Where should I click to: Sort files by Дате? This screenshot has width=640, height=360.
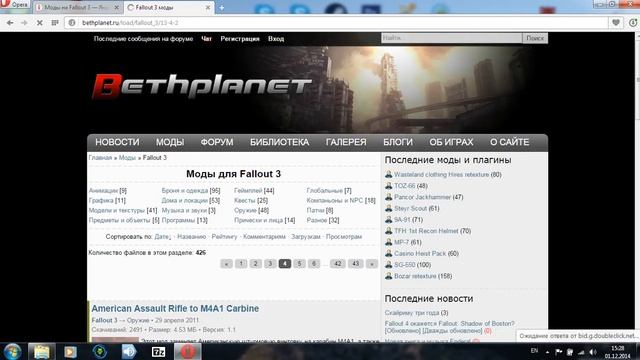coord(162,237)
